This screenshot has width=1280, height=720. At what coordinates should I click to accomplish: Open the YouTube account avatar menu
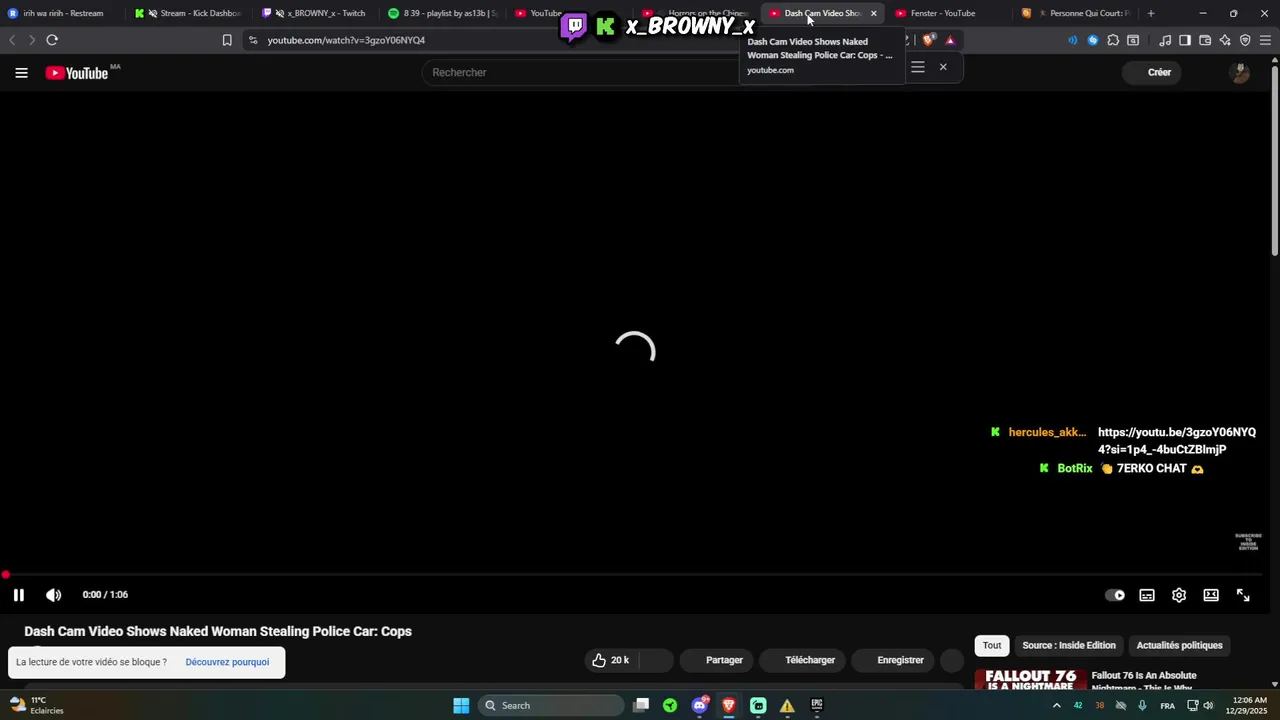pyautogui.click(x=1240, y=73)
